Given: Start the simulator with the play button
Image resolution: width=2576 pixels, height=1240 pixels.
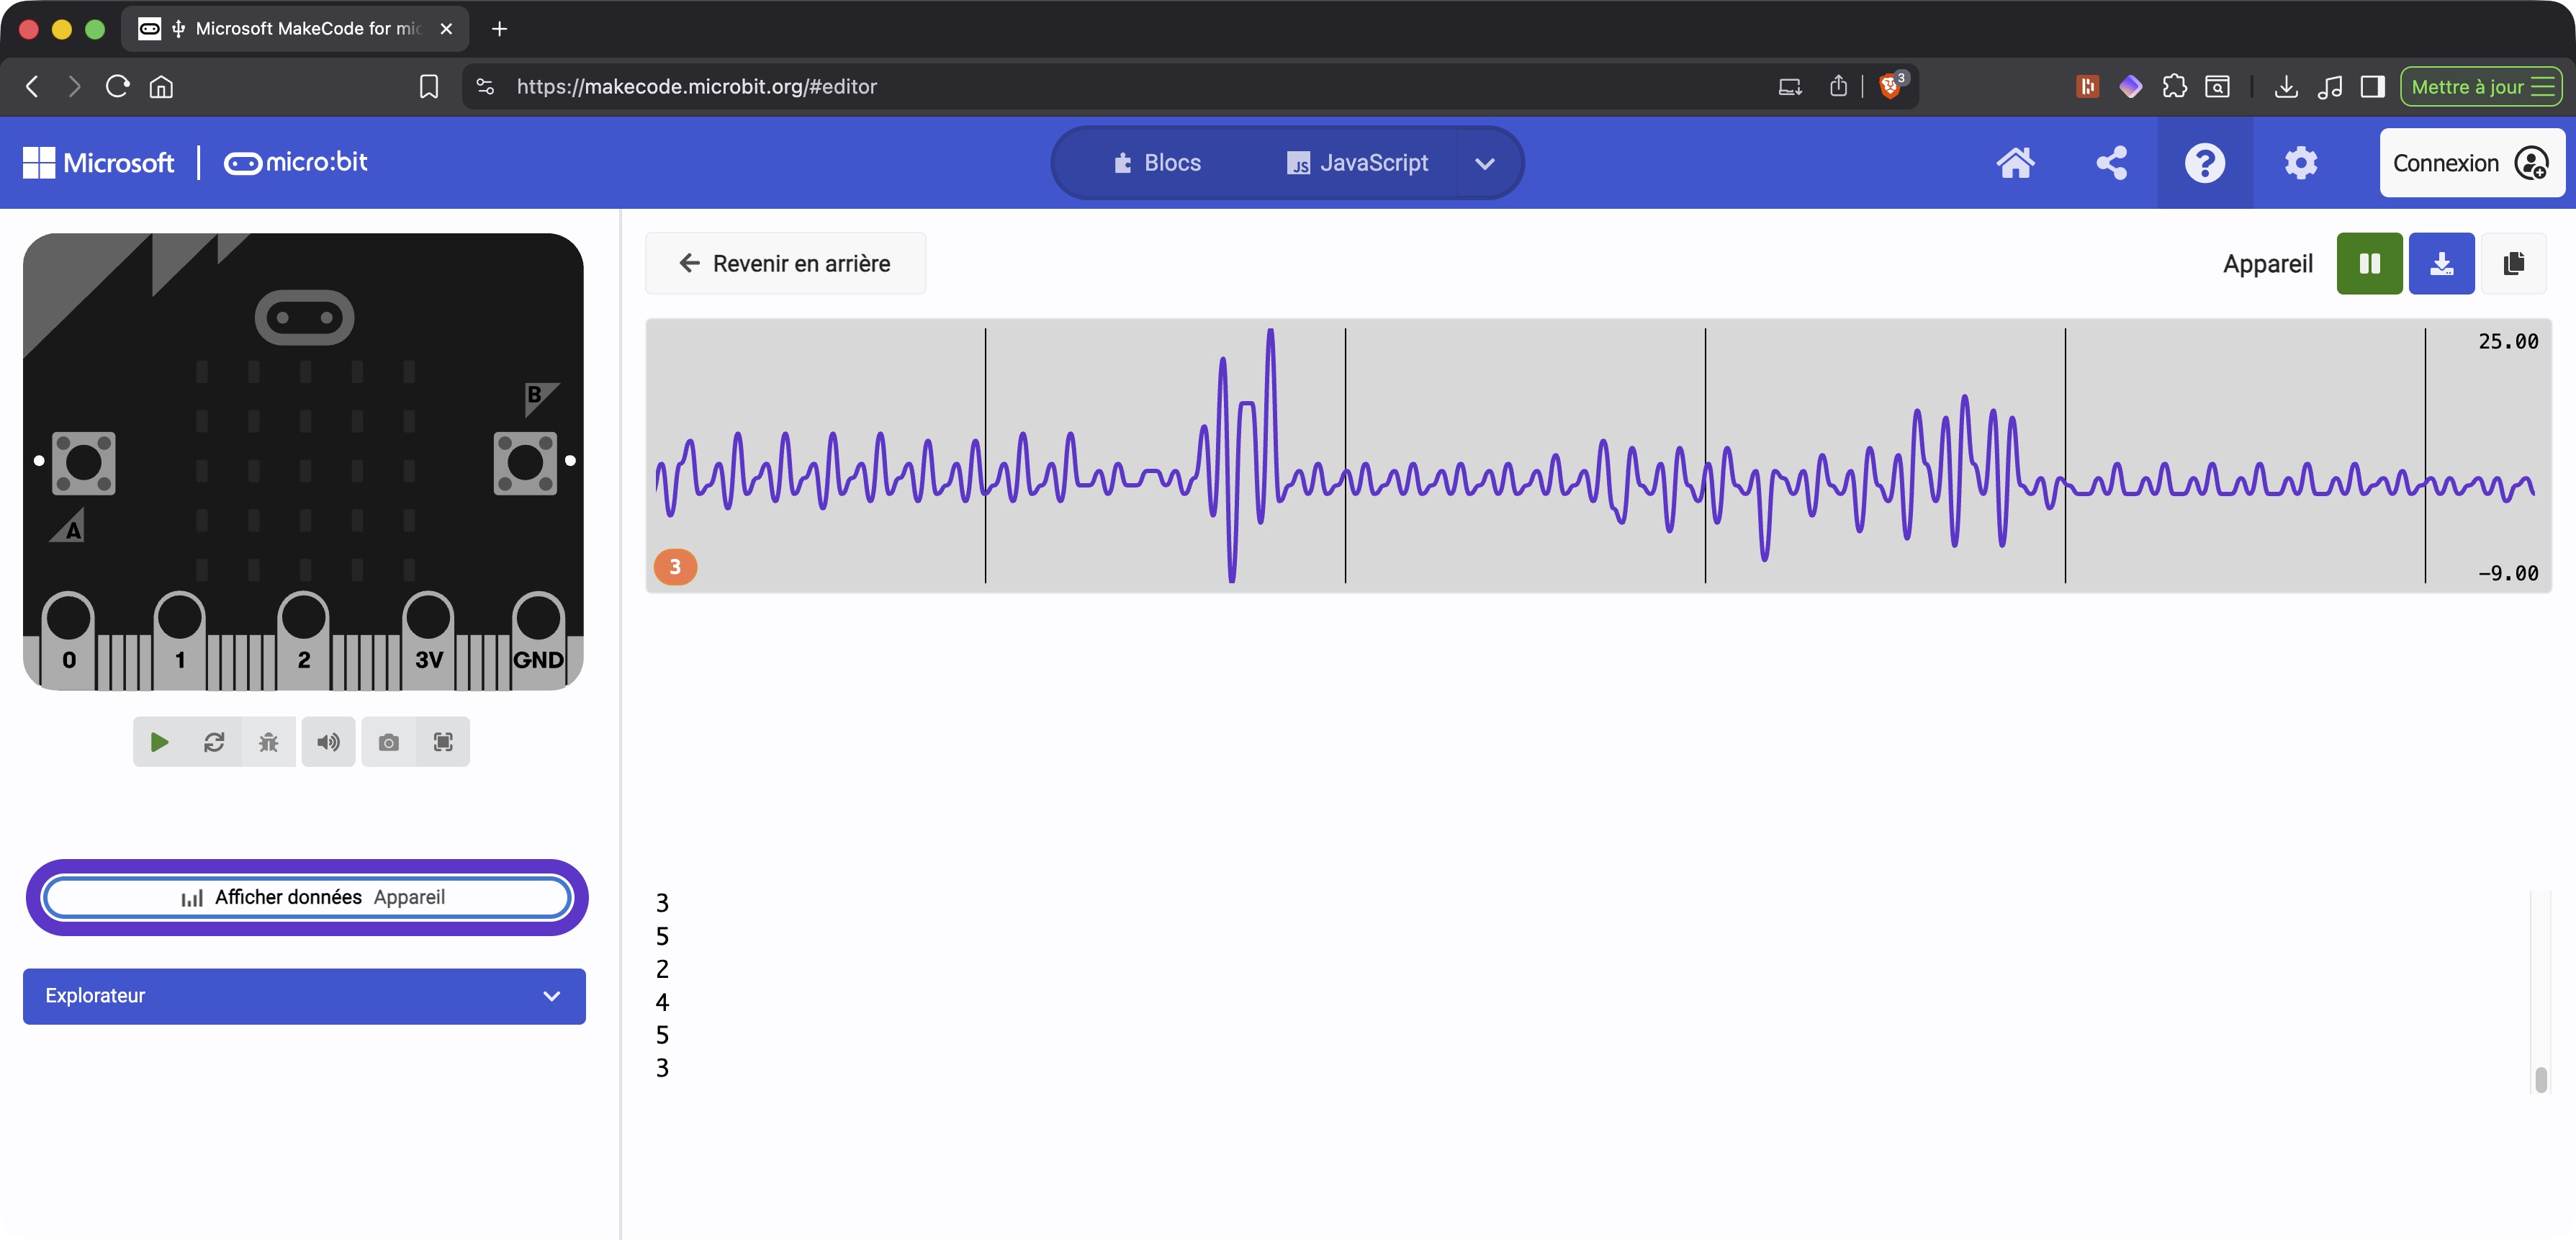Looking at the screenshot, I should point(159,742).
